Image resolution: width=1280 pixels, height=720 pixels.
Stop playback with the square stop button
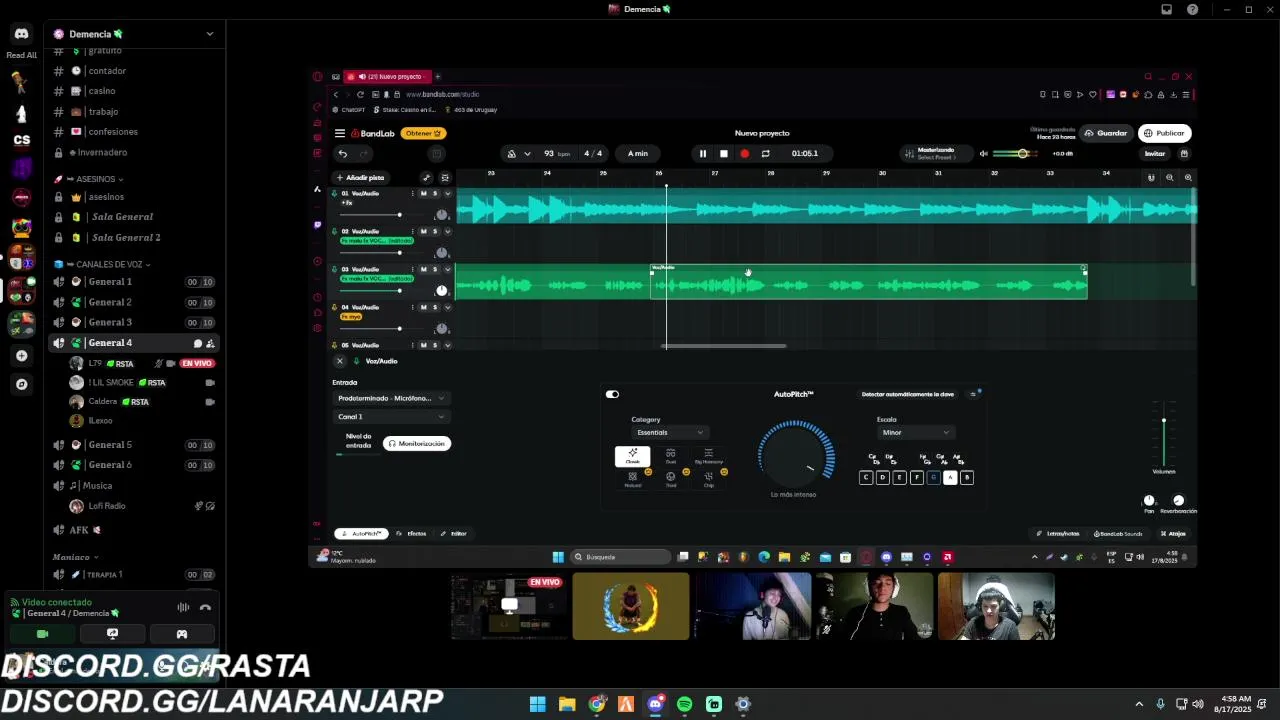click(x=724, y=154)
